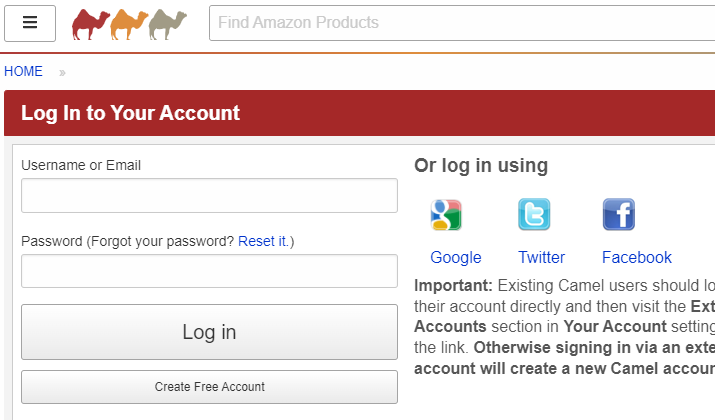The width and height of the screenshot is (715, 420).
Task: Open the Google text link
Action: [x=456, y=258]
